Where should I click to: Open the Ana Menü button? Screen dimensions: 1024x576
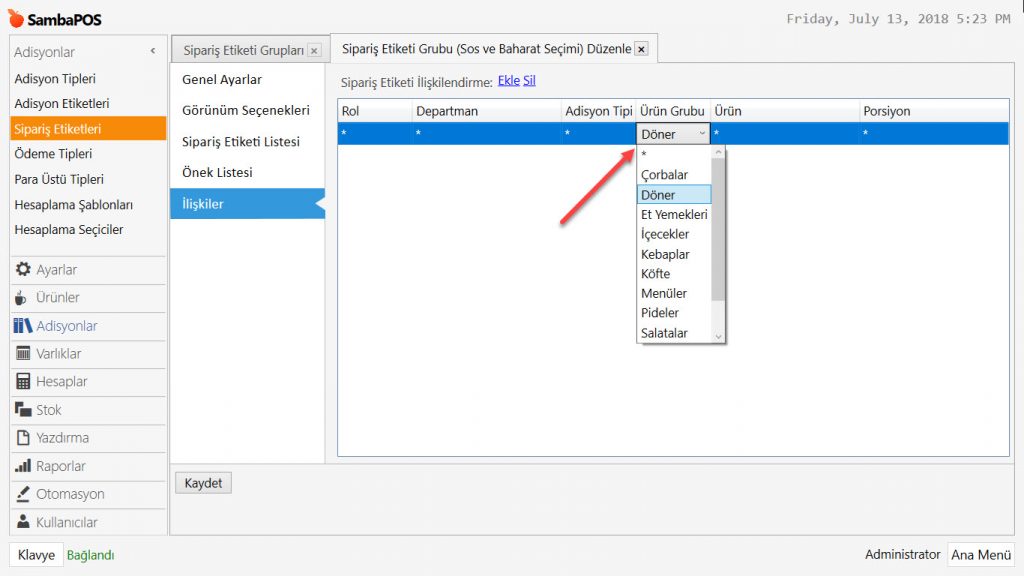(980, 555)
